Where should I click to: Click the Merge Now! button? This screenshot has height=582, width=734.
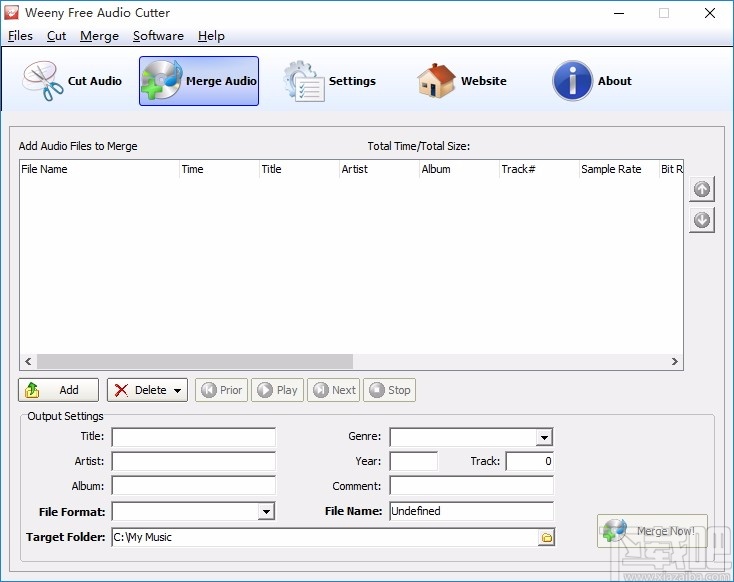click(652, 531)
